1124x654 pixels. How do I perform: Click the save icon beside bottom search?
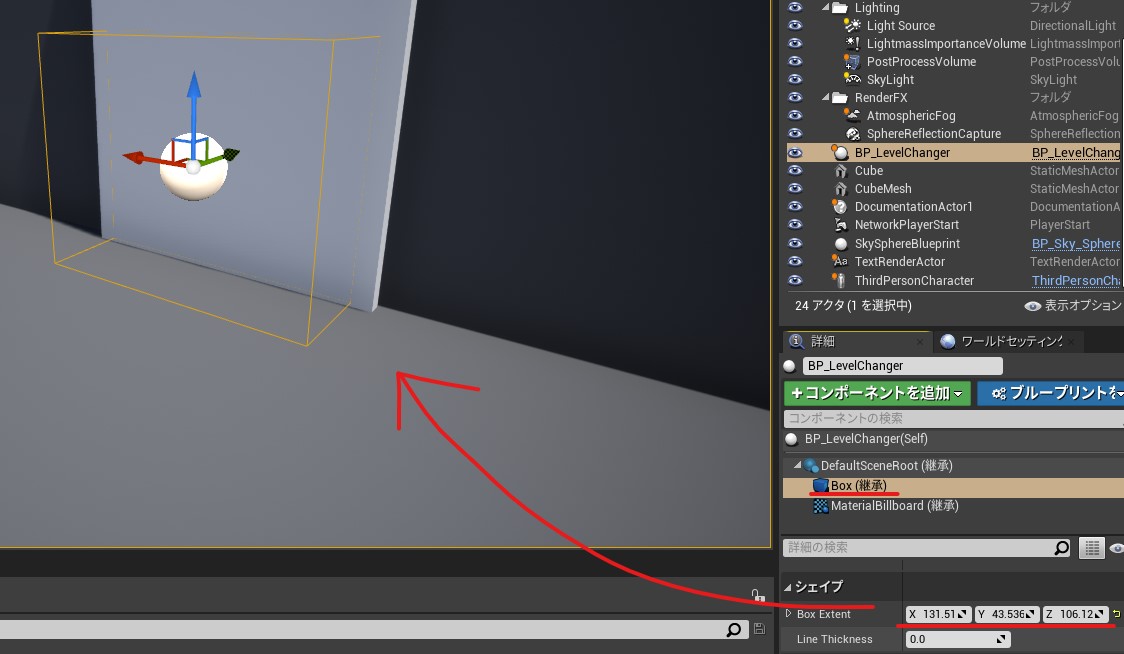pyautogui.click(x=760, y=629)
